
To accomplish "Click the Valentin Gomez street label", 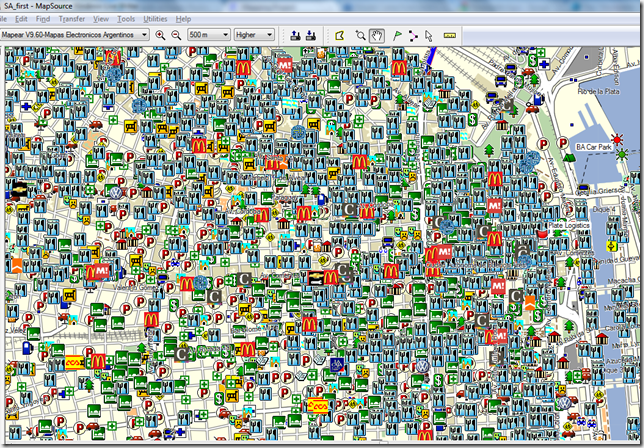I will click(137, 287).
